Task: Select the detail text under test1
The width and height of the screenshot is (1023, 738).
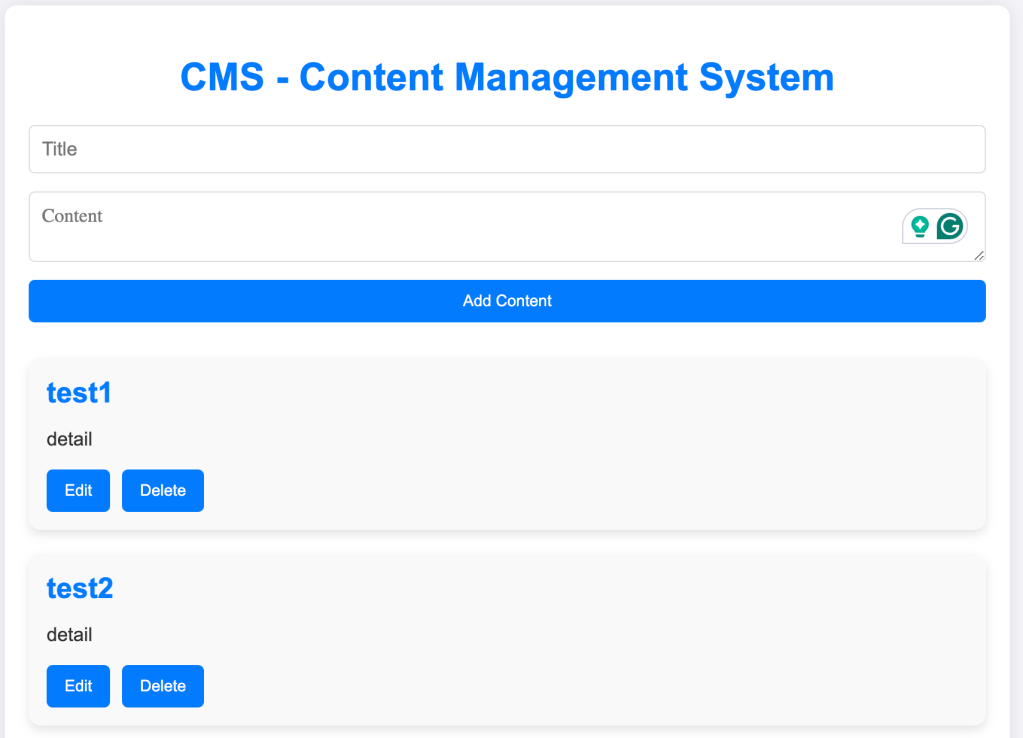Action: 69,439
